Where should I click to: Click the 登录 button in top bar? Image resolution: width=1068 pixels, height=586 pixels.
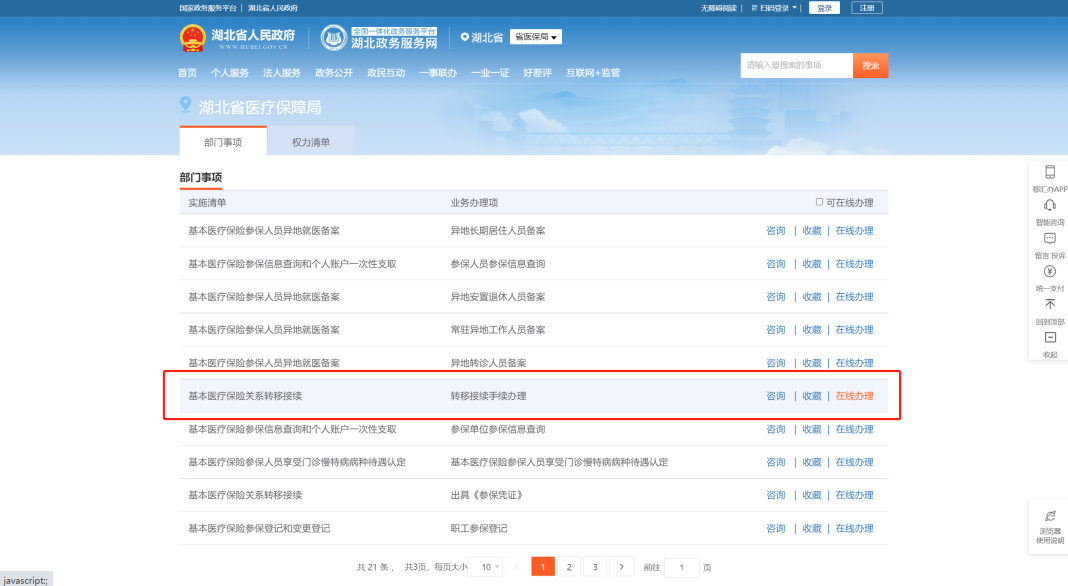click(x=824, y=8)
